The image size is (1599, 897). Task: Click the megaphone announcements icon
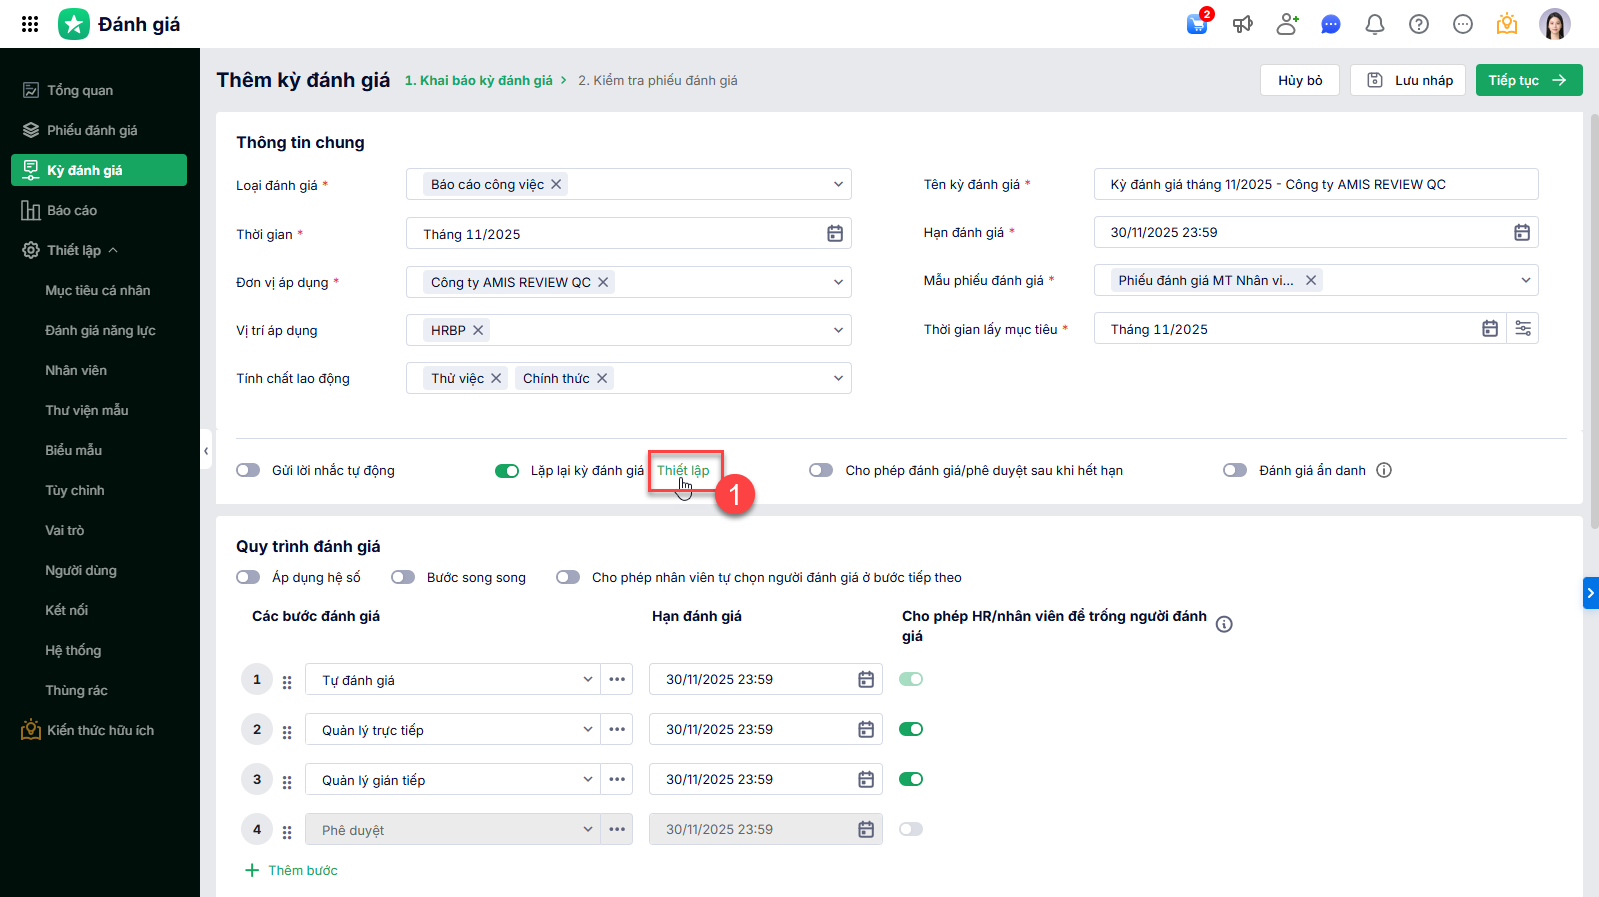pyautogui.click(x=1243, y=24)
